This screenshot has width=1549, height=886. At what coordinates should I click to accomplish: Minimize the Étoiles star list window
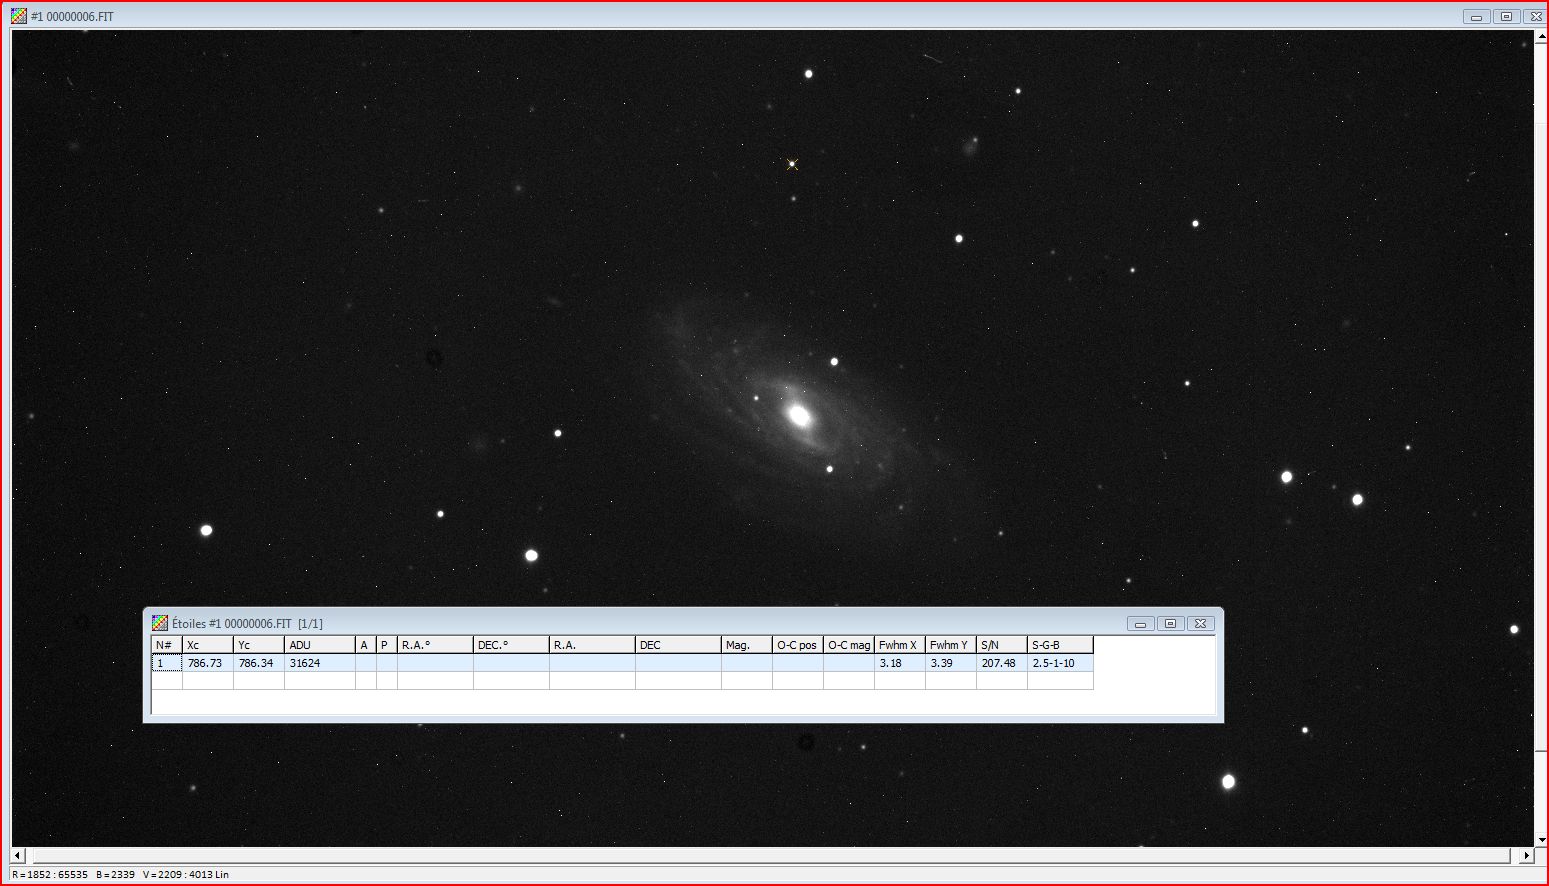(x=1140, y=623)
